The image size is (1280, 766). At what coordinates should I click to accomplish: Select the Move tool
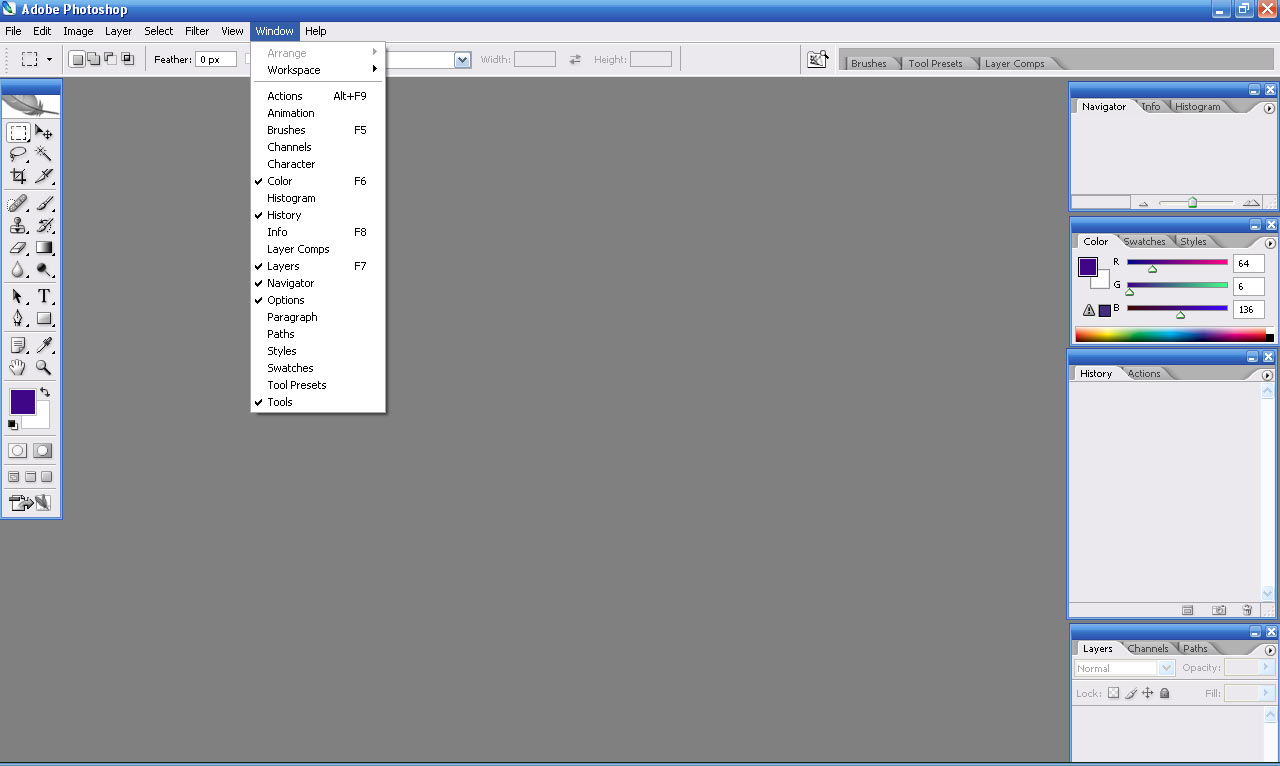[44, 132]
